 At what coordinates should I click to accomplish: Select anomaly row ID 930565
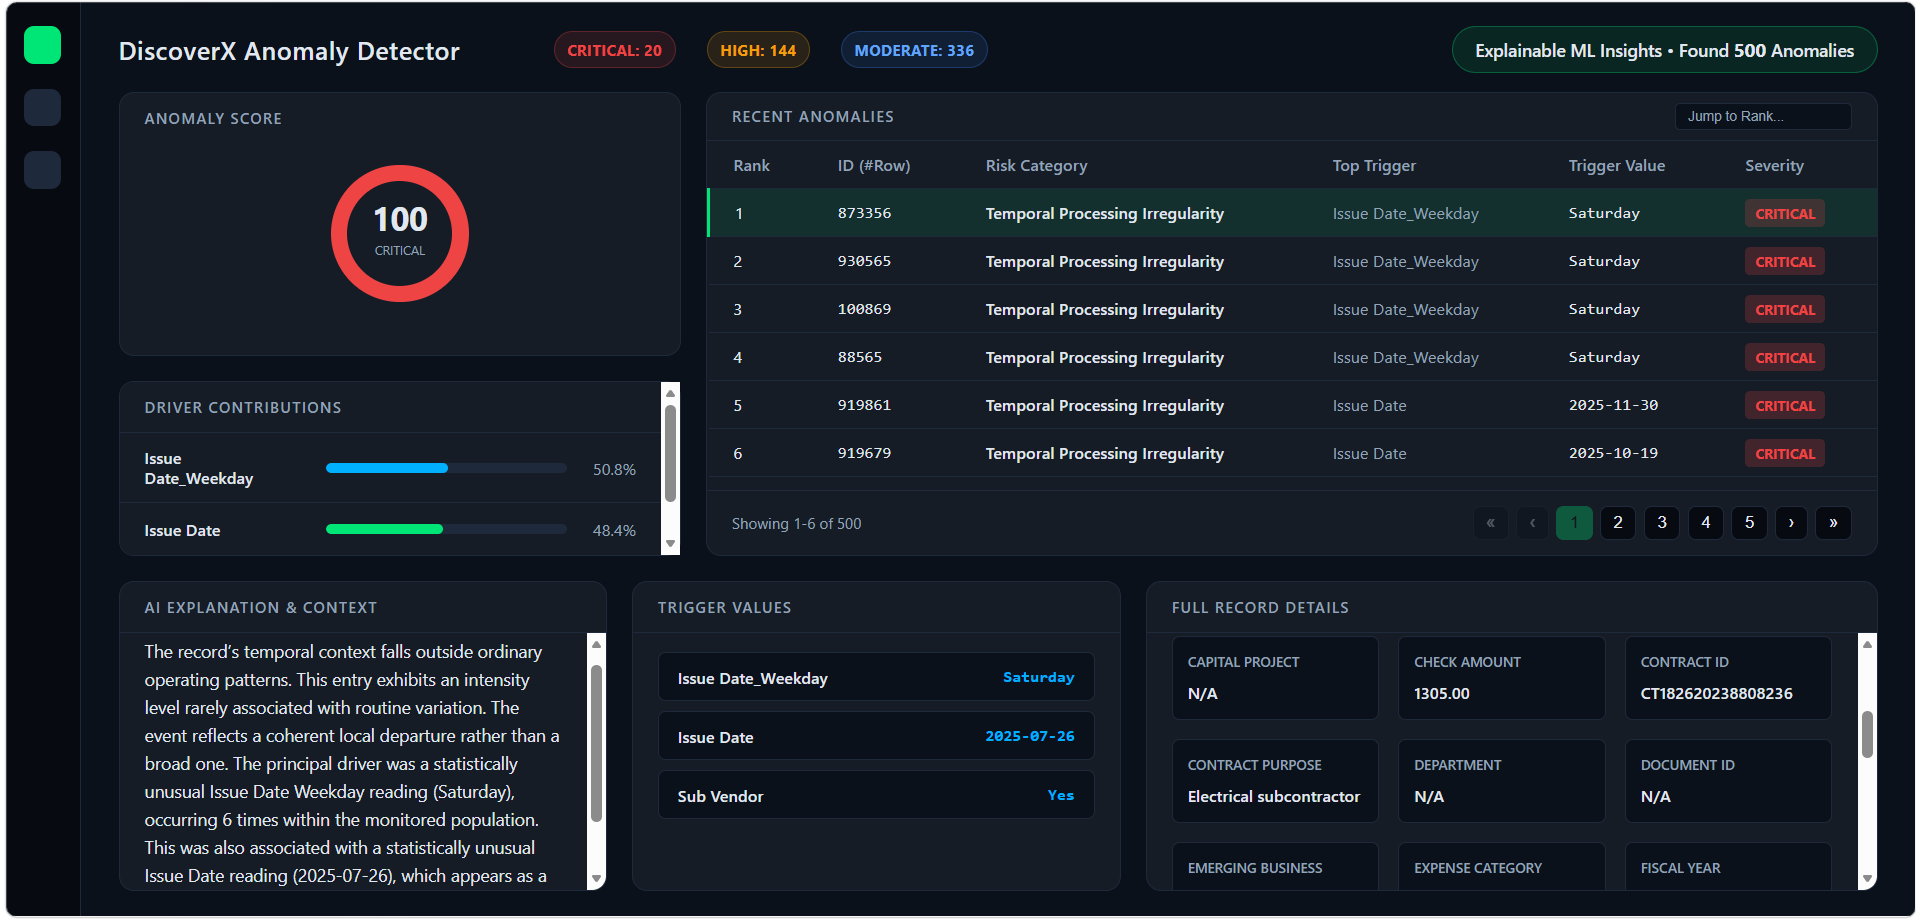1292,261
